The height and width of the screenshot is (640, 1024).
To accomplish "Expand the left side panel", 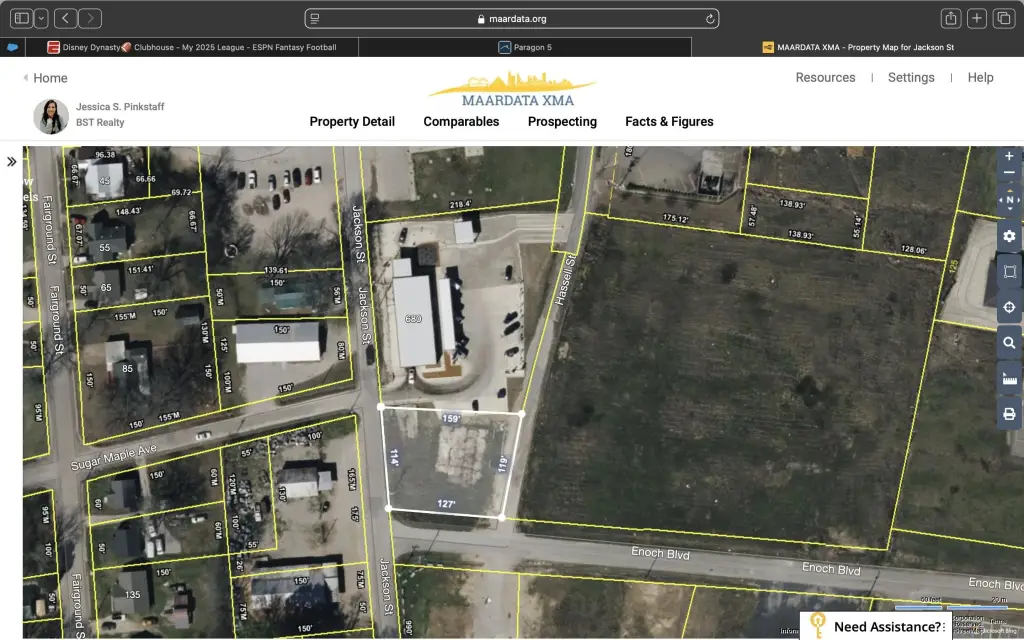I will click(12, 161).
